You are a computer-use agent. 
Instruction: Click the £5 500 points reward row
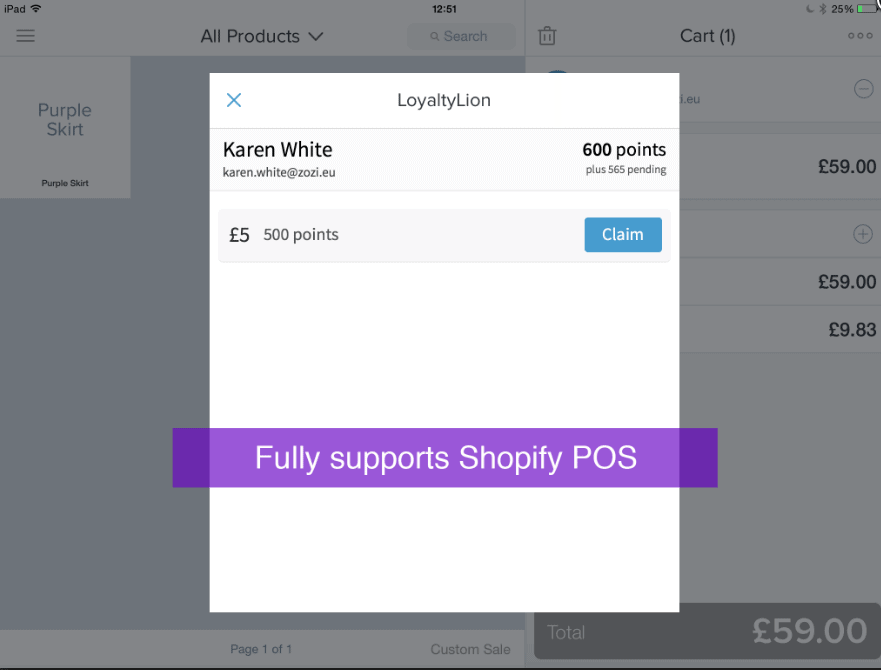444,235
